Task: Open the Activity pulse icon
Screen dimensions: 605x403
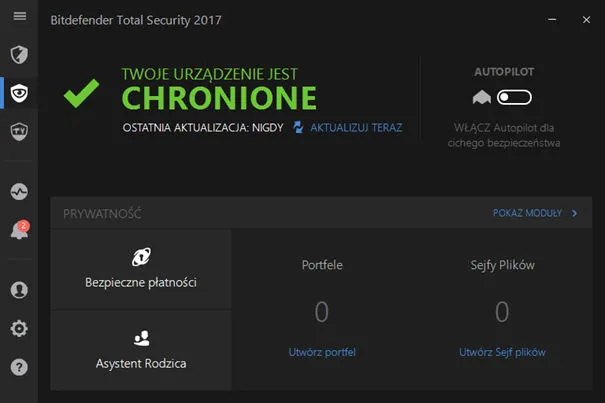Action: 19,191
